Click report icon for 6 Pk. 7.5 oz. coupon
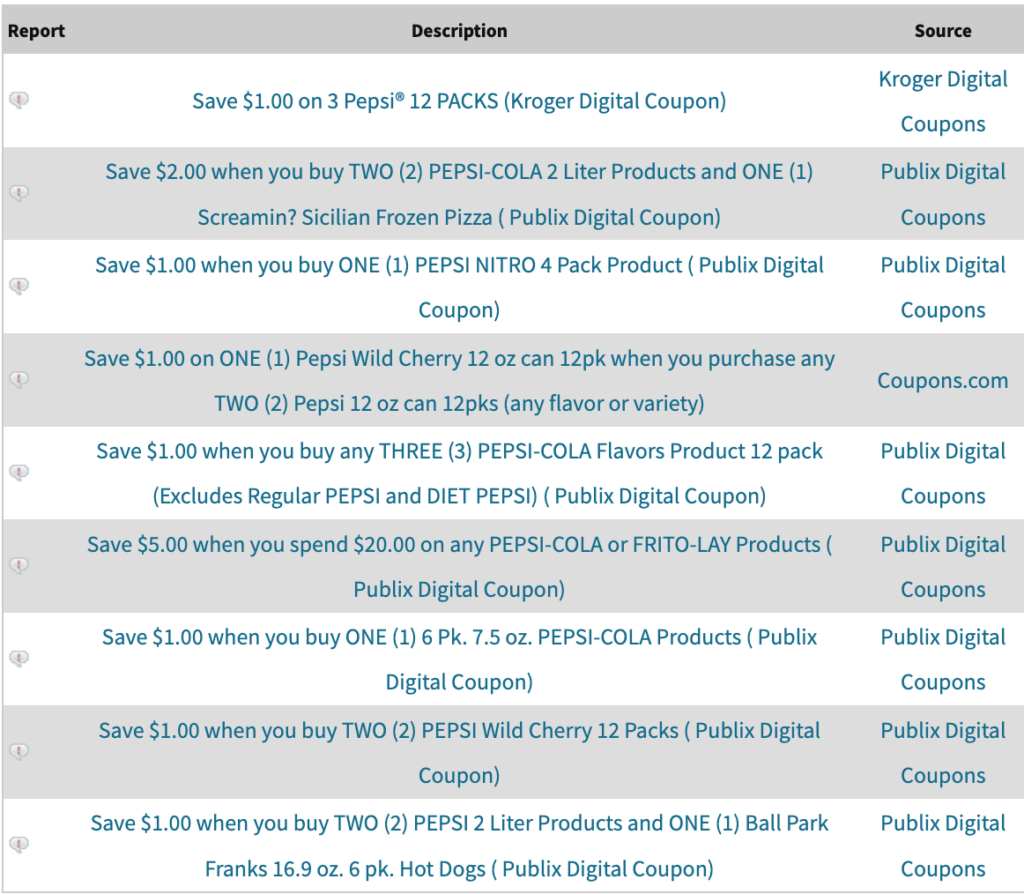Image resolution: width=1024 pixels, height=894 pixels. click(x=19, y=658)
